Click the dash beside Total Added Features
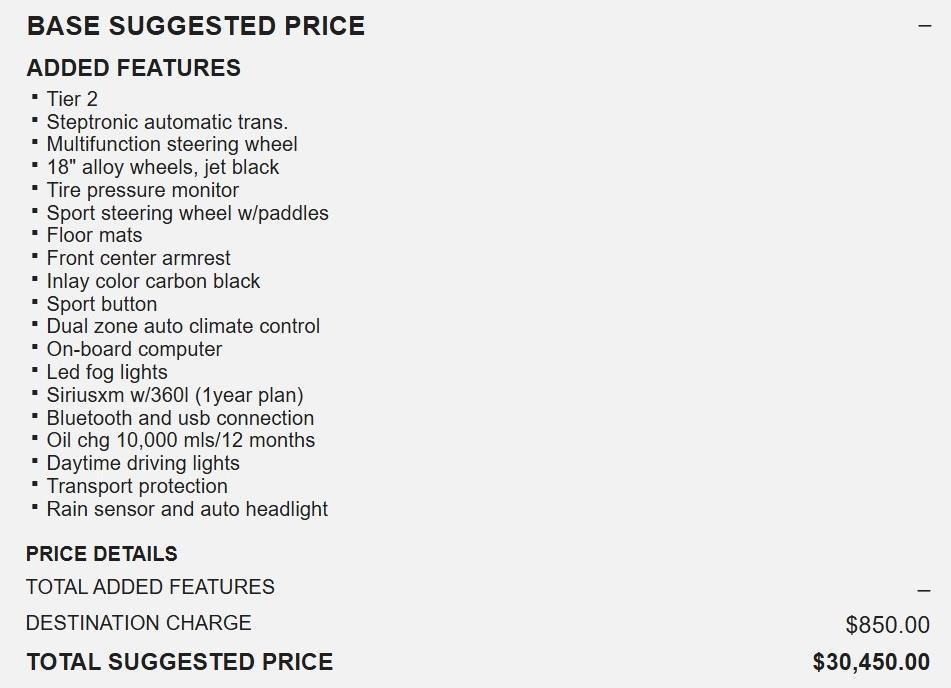 pyautogui.click(x=924, y=590)
